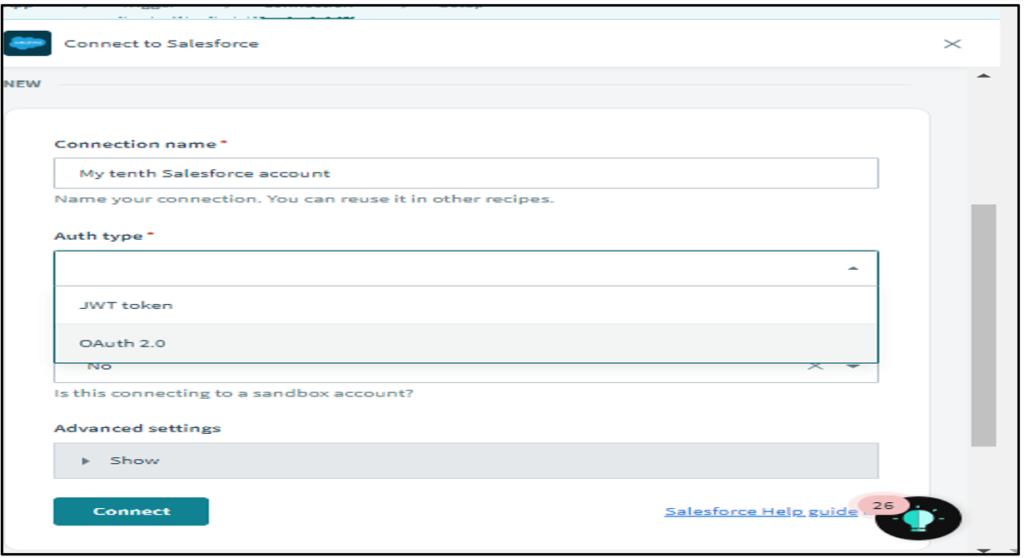The height and width of the screenshot is (558, 1024).
Task: Open the Salesforce Help guide link
Action: [760, 511]
